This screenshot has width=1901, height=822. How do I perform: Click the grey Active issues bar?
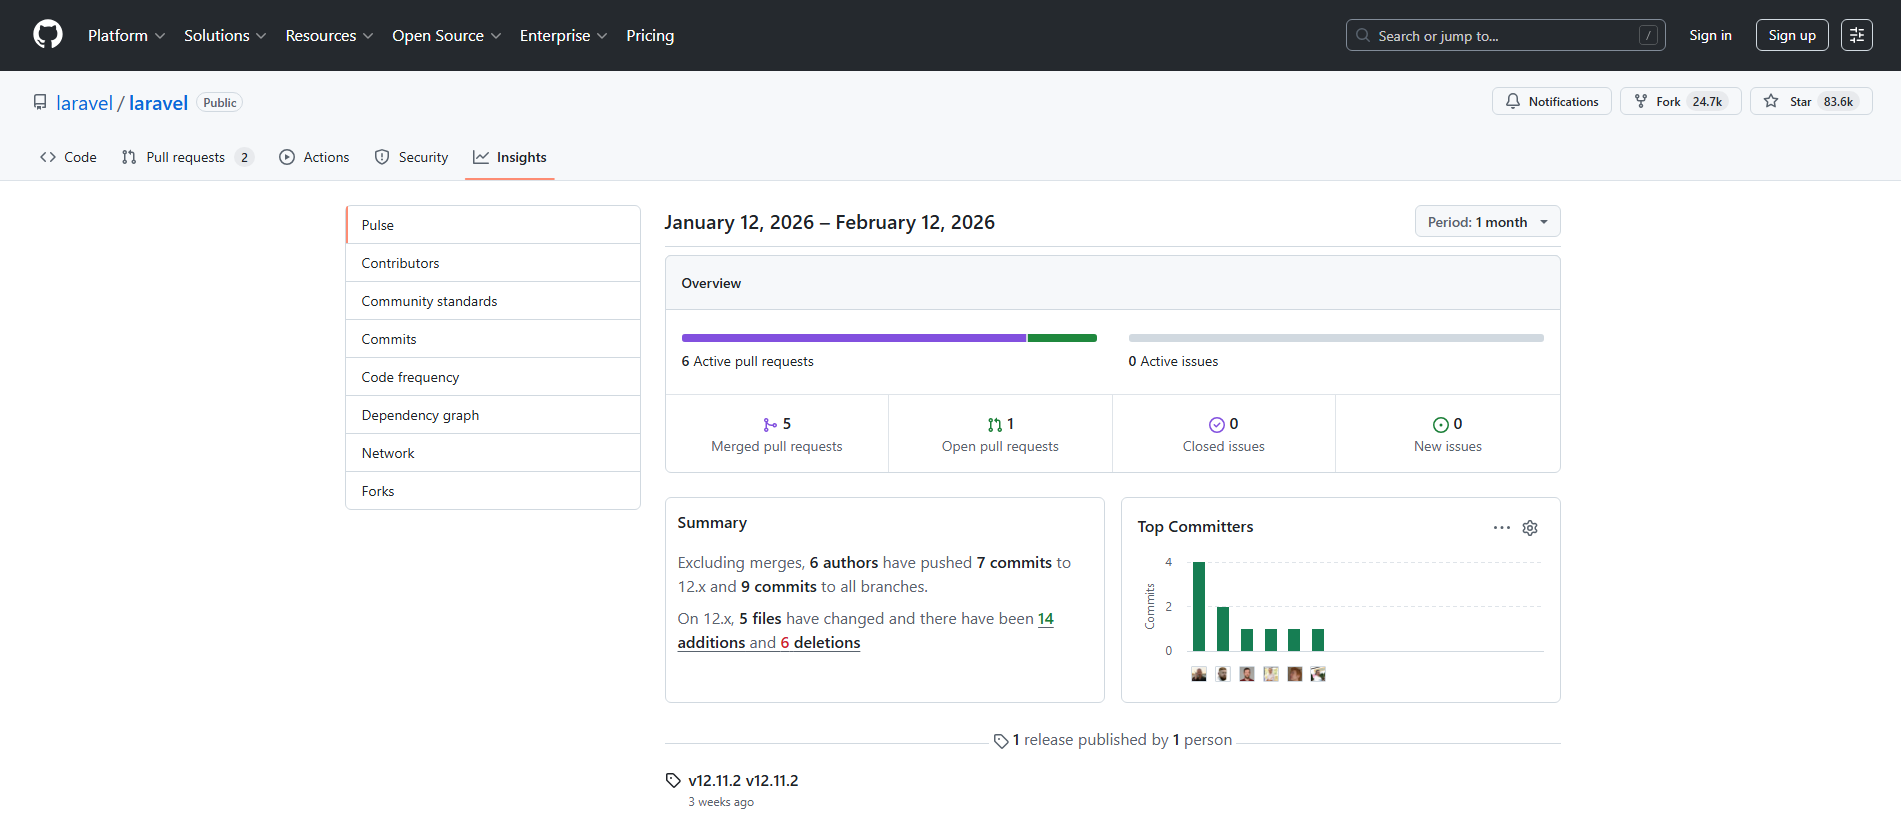click(1336, 338)
